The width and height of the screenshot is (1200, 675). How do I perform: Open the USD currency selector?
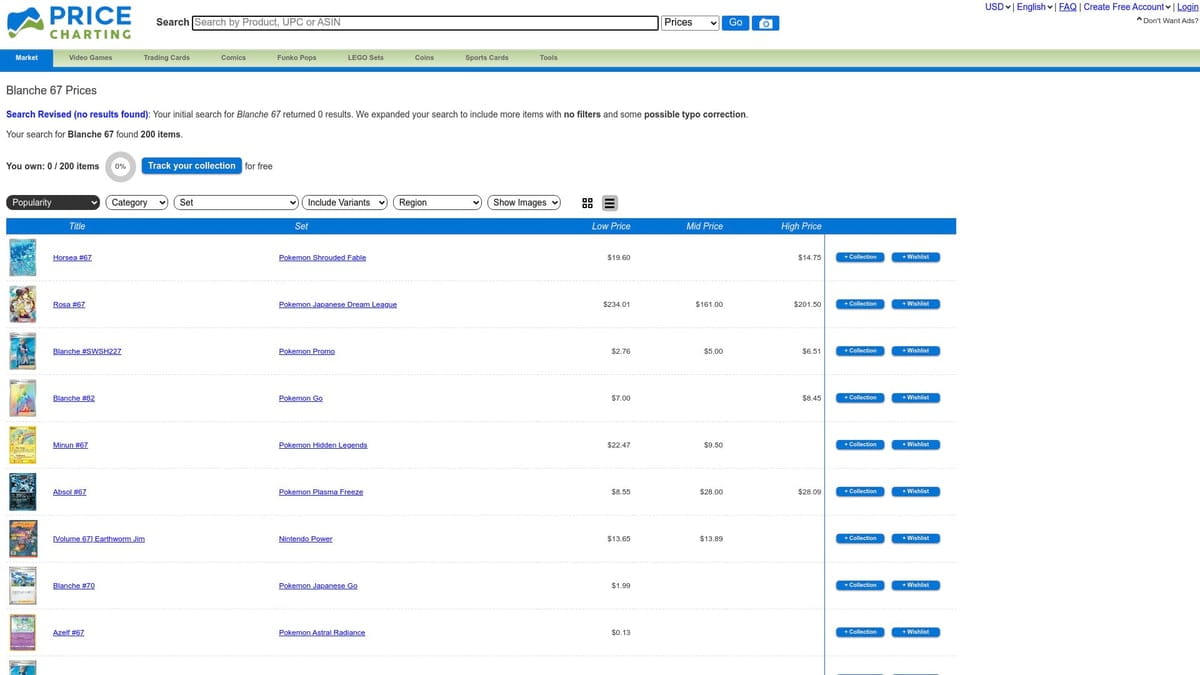[x=998, y=7]
